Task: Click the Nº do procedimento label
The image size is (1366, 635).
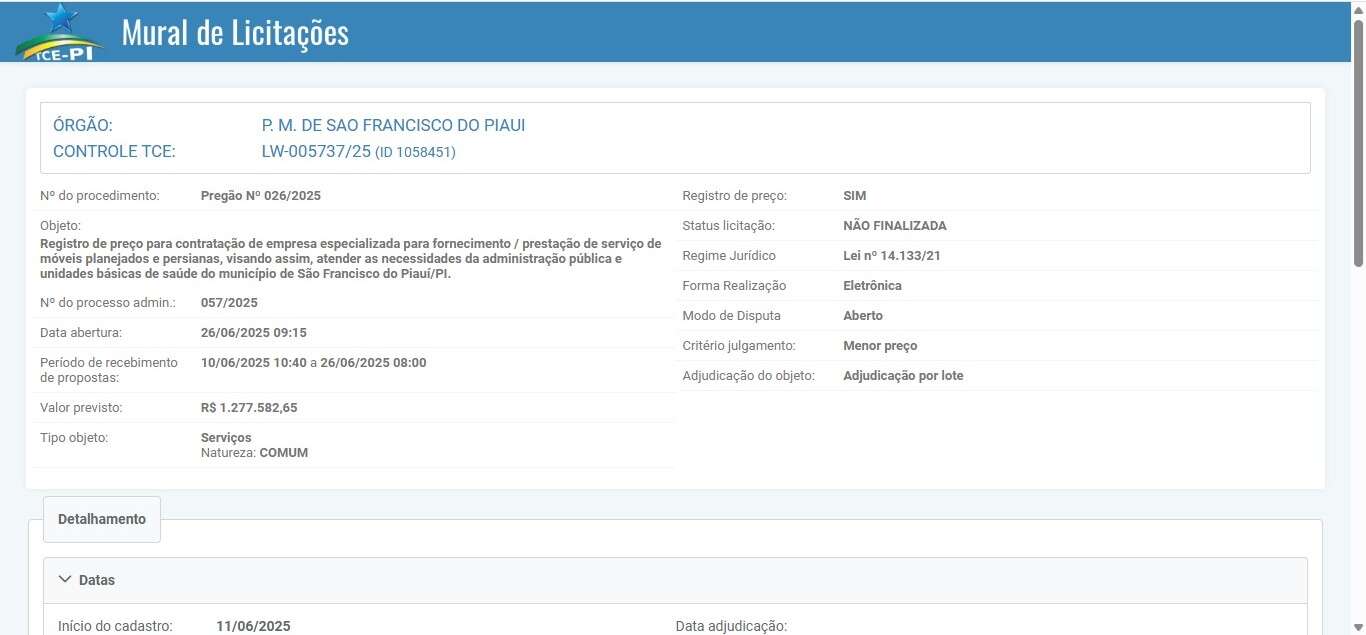Action: pos(100,196)
